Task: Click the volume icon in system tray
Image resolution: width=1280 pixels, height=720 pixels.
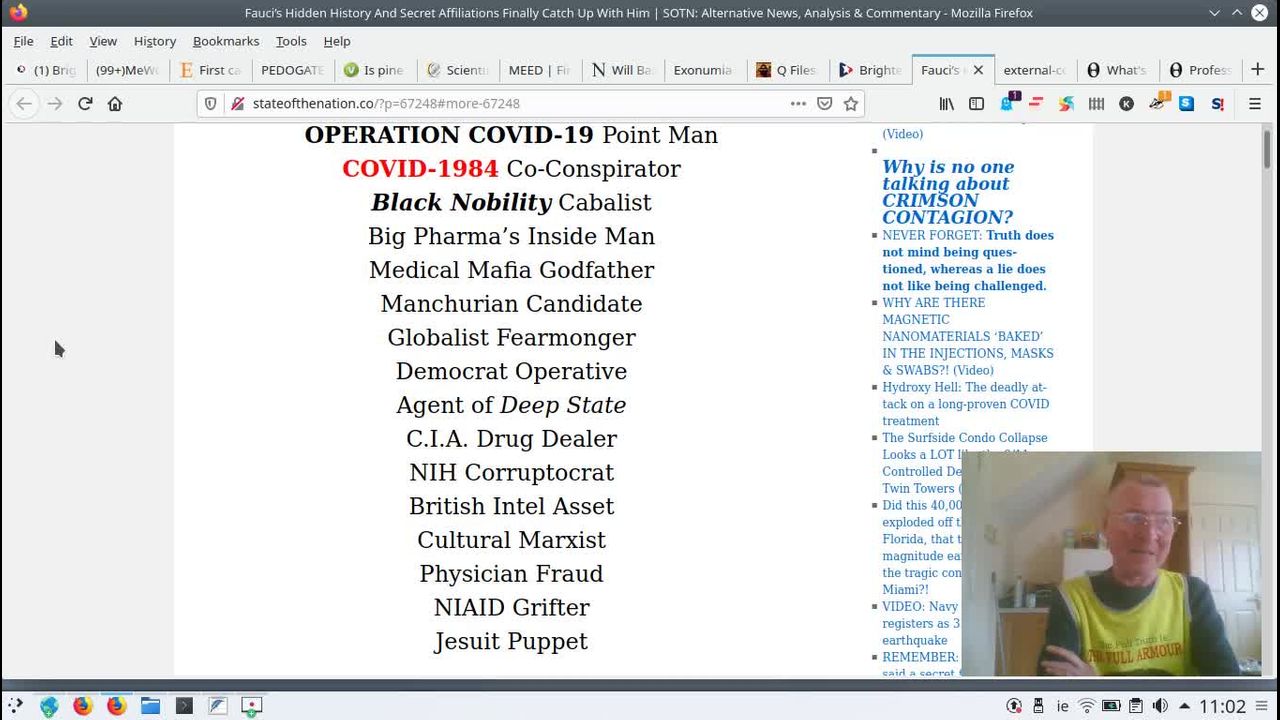Action: tap(1160, 706)
